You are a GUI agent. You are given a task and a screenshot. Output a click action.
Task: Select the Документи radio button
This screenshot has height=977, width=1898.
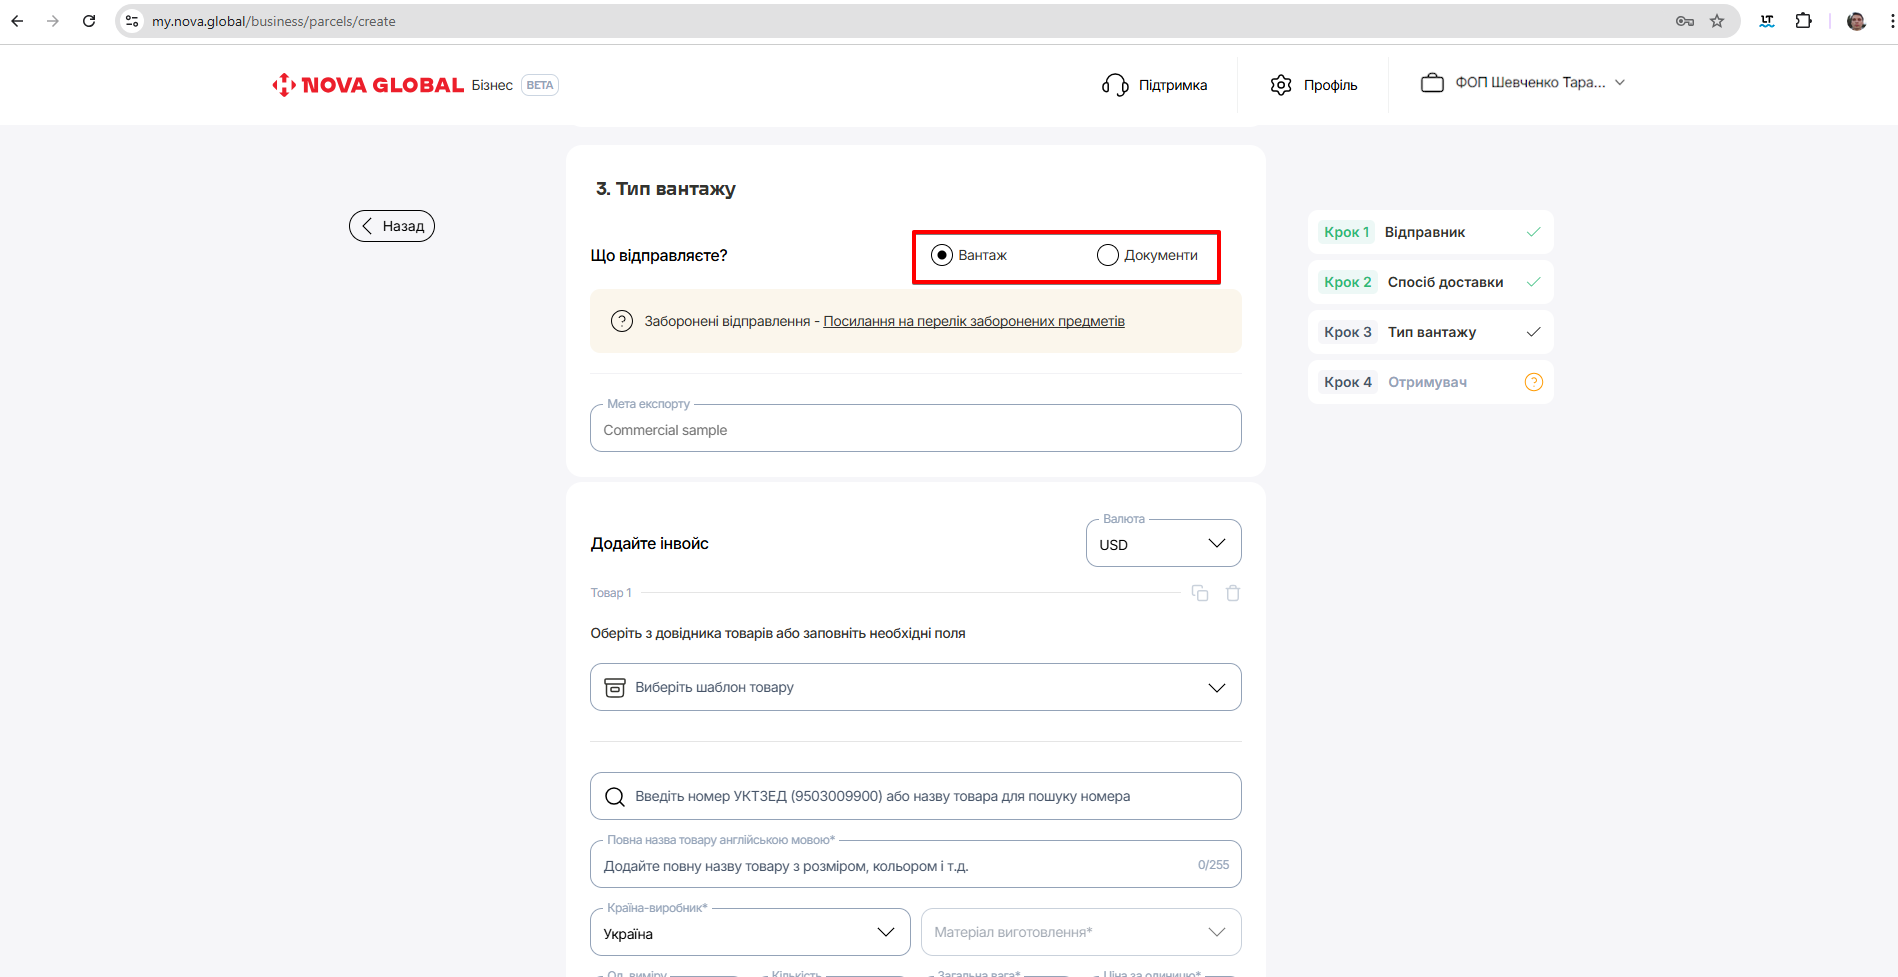pos(1108,255)
